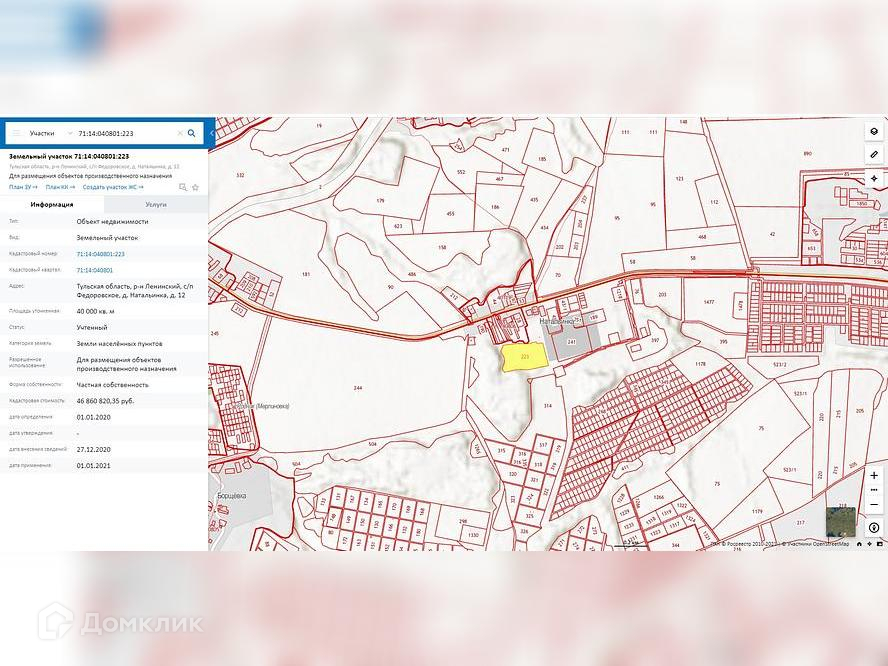Image resolution: width=888 pixels, height=666 pixels.
Task: Collapse the left info panel arrow
Action: pyautogui.click(x=211, y=133)
